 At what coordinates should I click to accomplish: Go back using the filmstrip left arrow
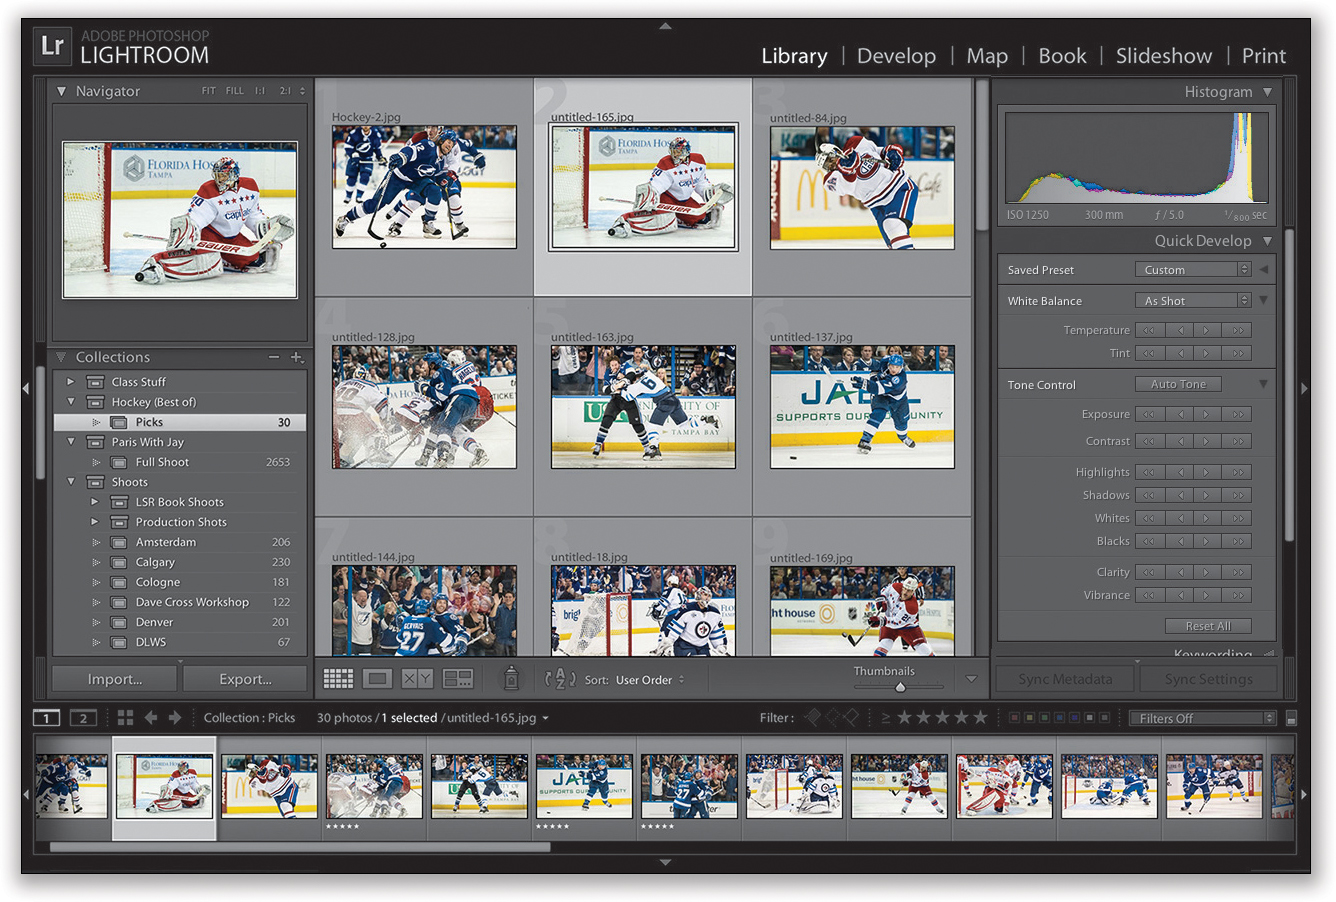151,718
